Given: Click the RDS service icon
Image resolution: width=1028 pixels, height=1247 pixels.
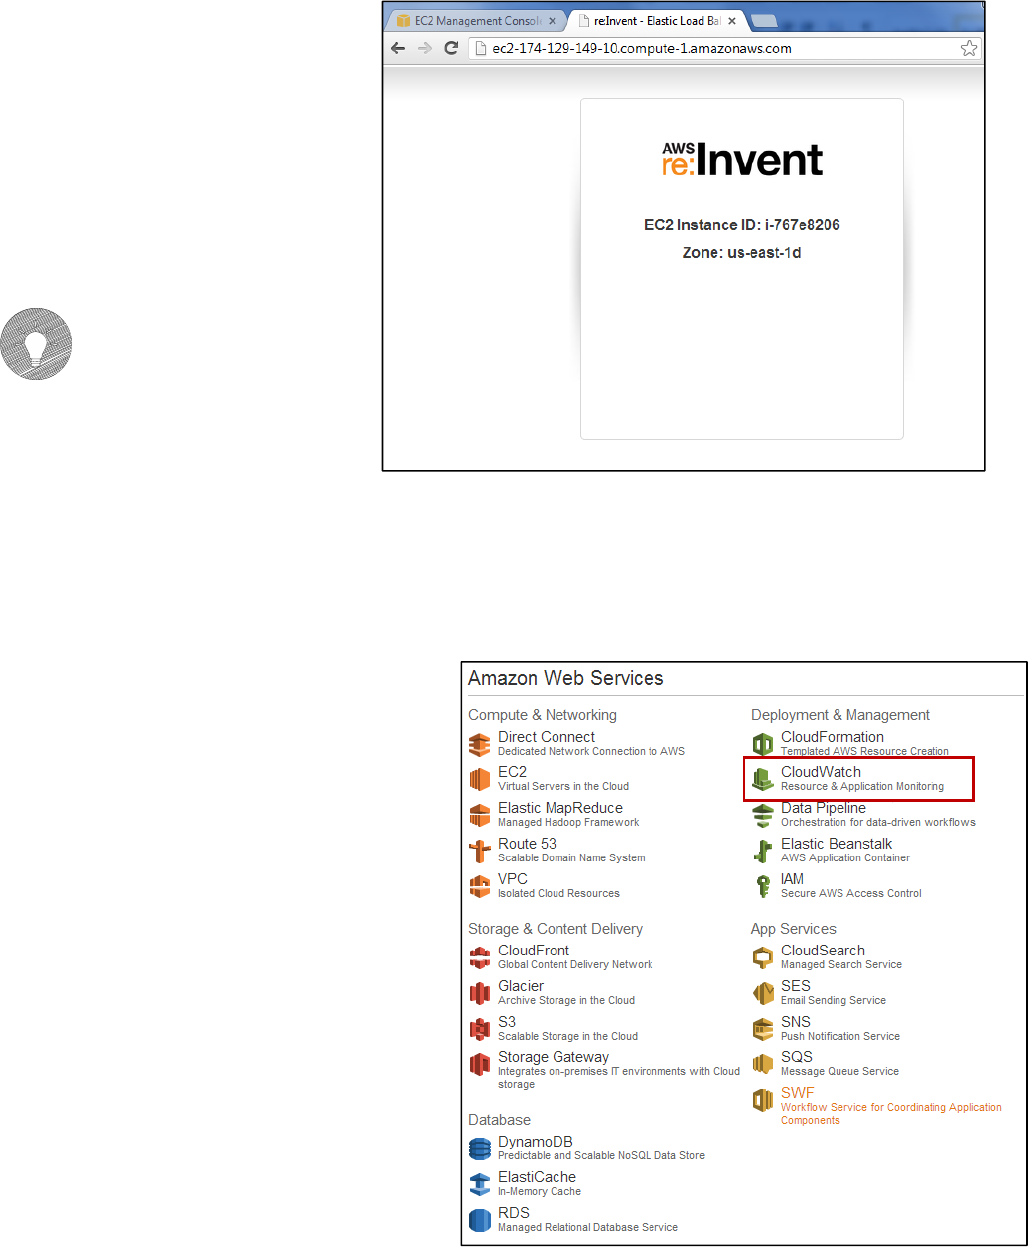Looking at the screenshot, I should (x=480, y=1220).
